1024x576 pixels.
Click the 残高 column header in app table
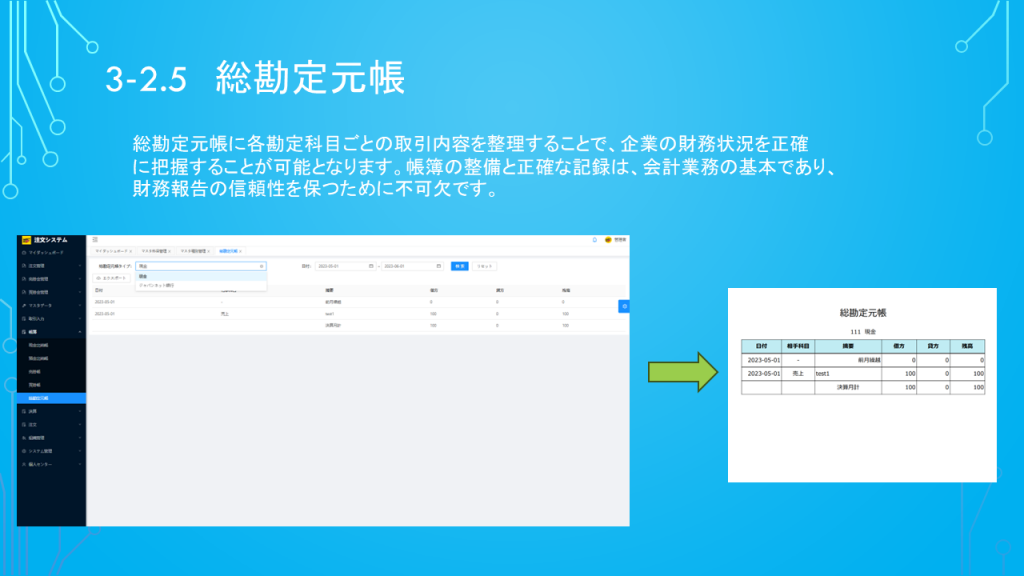[566, 291]
